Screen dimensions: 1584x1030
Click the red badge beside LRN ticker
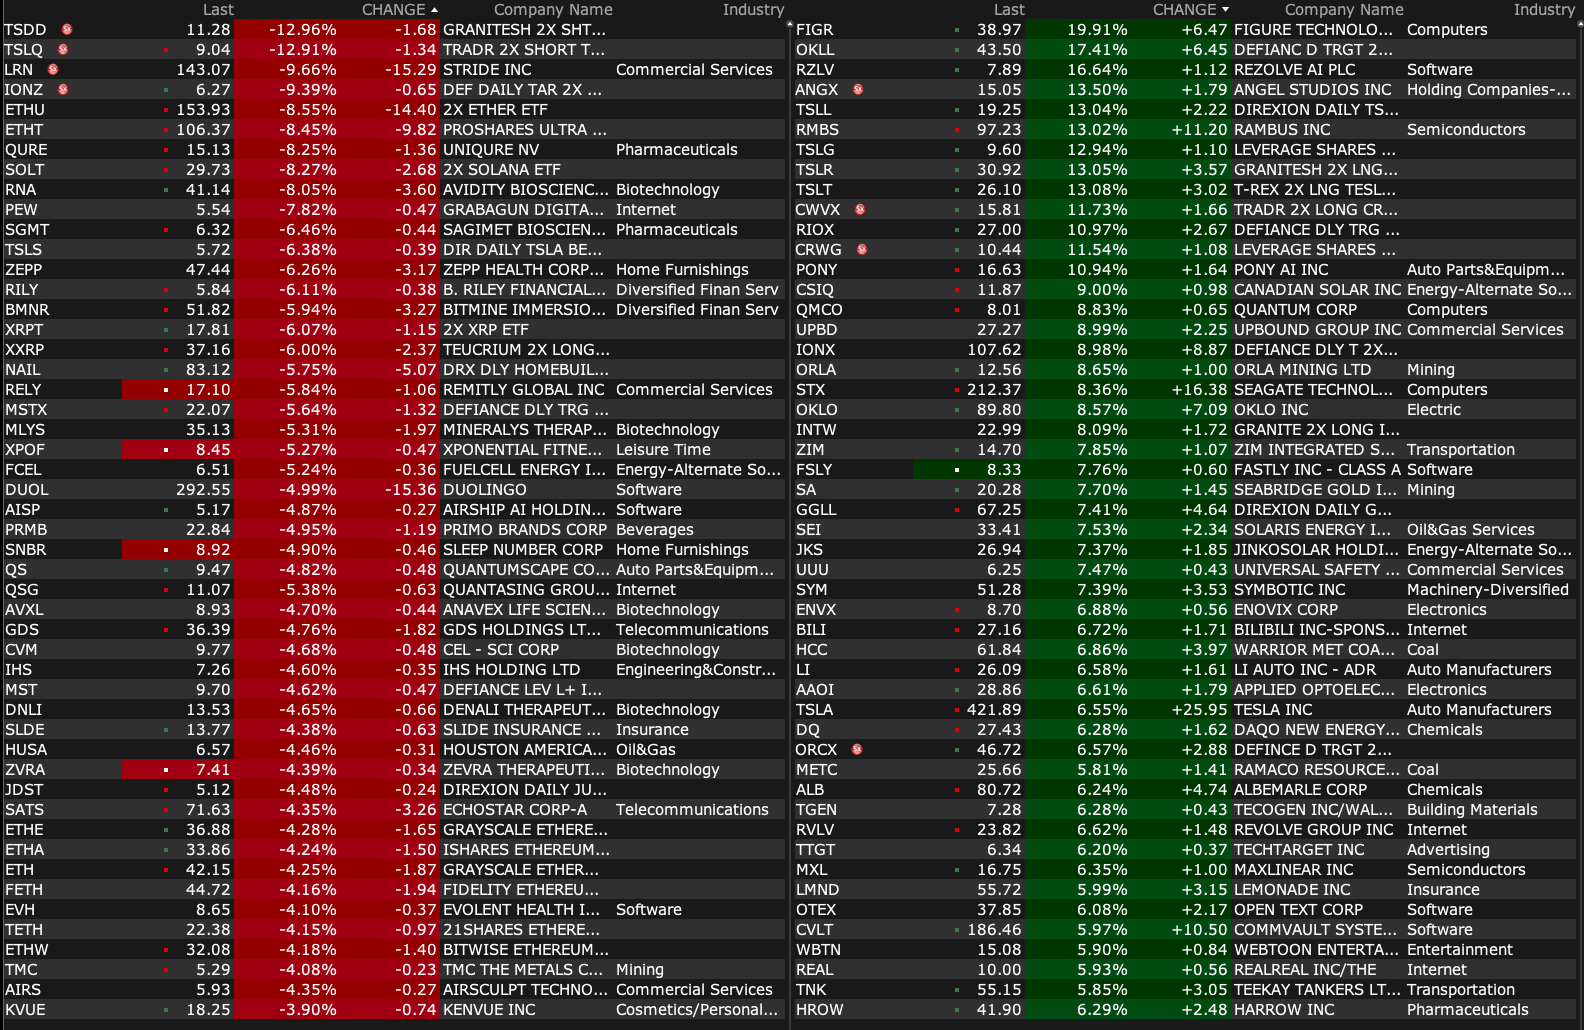(x=53, y=70)
